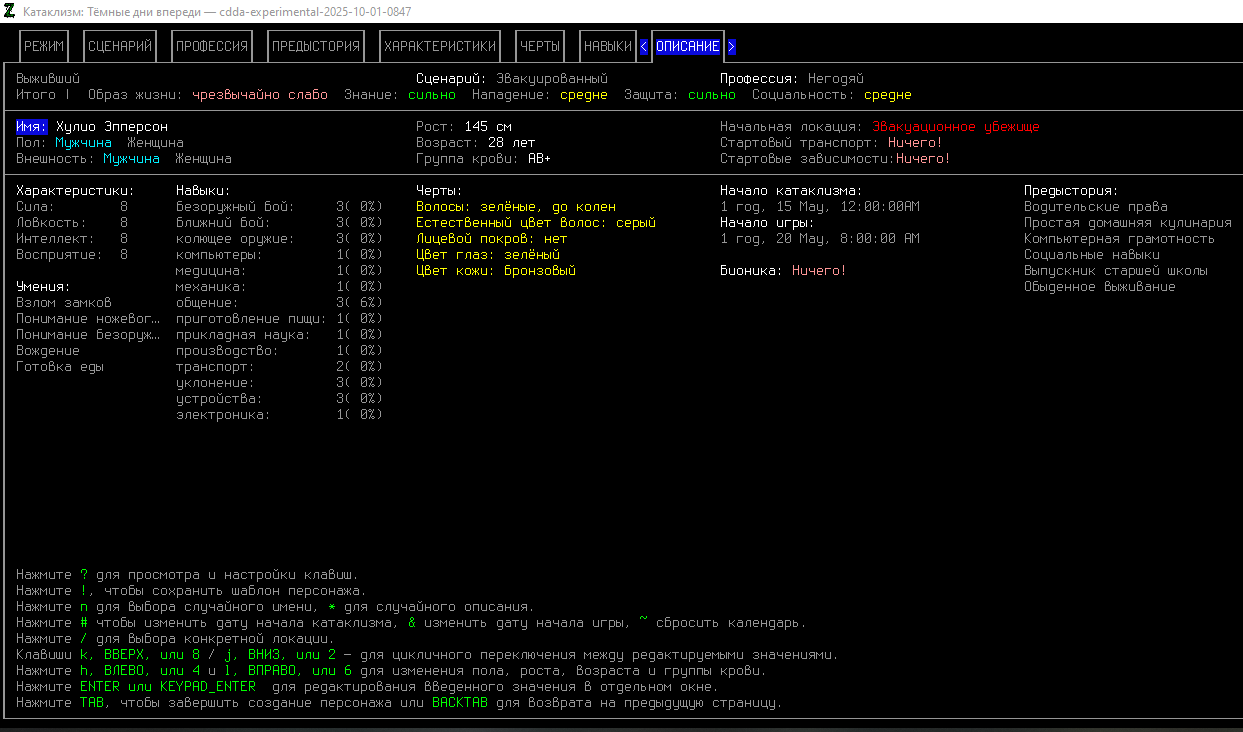Viewport: 1243px width, 732px height.
Task: Click Ничего! next to Стартовые зависимости
Action: (x=924, y=159)
